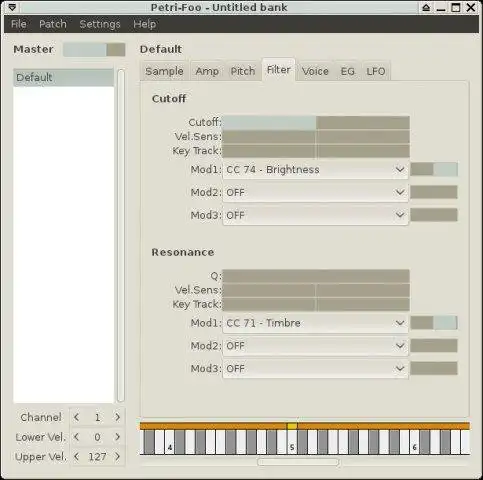Click the Channel value field showing 1
The height and width of the screenshot is (480, 483).
click(x=97, y=417)
